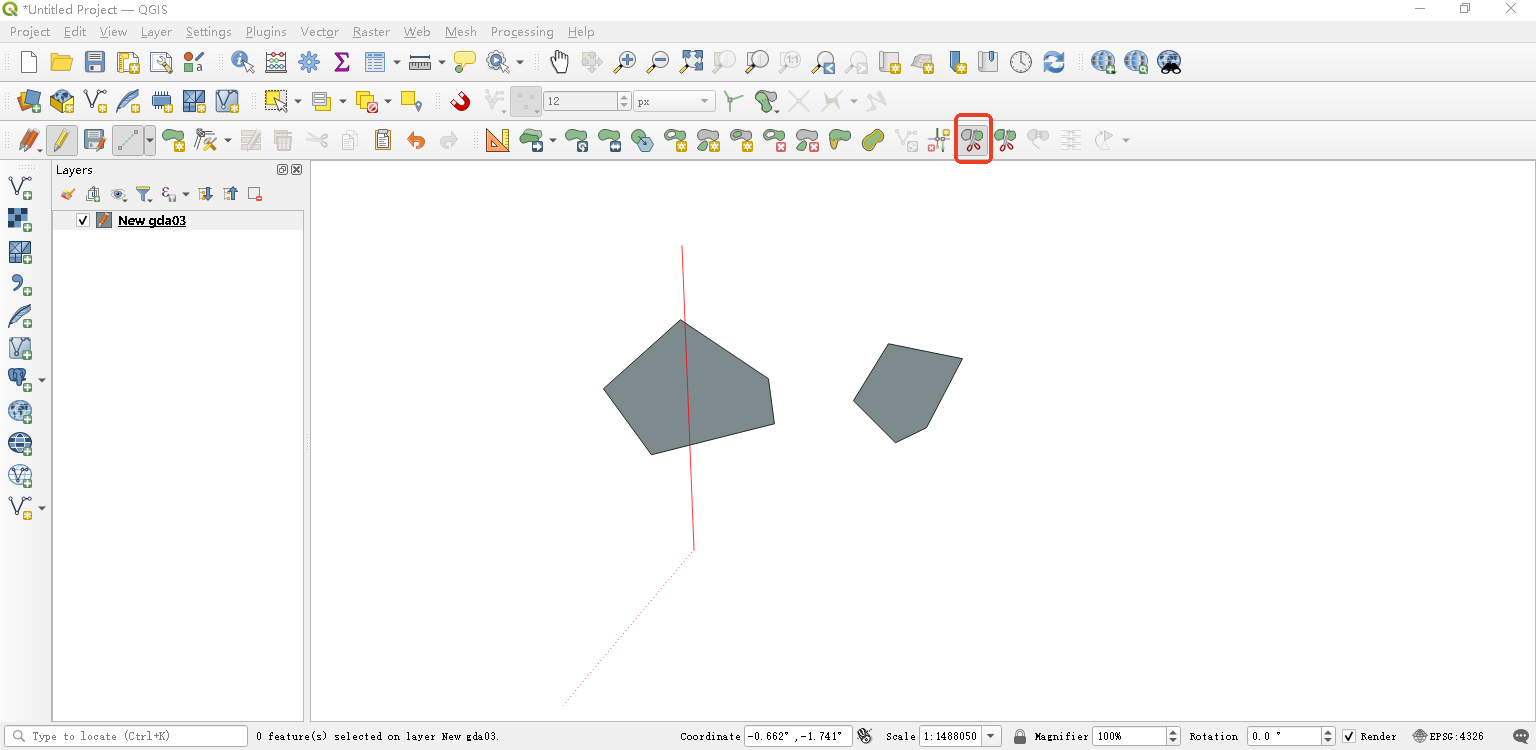This screenshot has width=1536, height=750.
Task: Open the Scale dropdown in status bar
Action: click(x=991, y=736)
